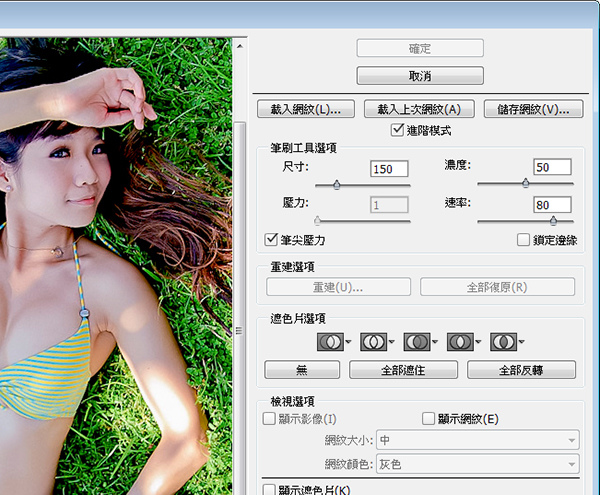Click the Intersect with Selection mask icon

click(460, 342)
